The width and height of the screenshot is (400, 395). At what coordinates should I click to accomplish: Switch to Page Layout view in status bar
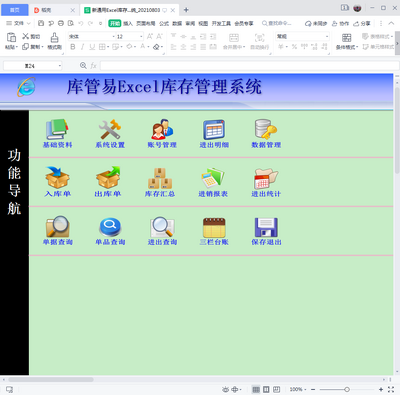click(x=266, y=389)
